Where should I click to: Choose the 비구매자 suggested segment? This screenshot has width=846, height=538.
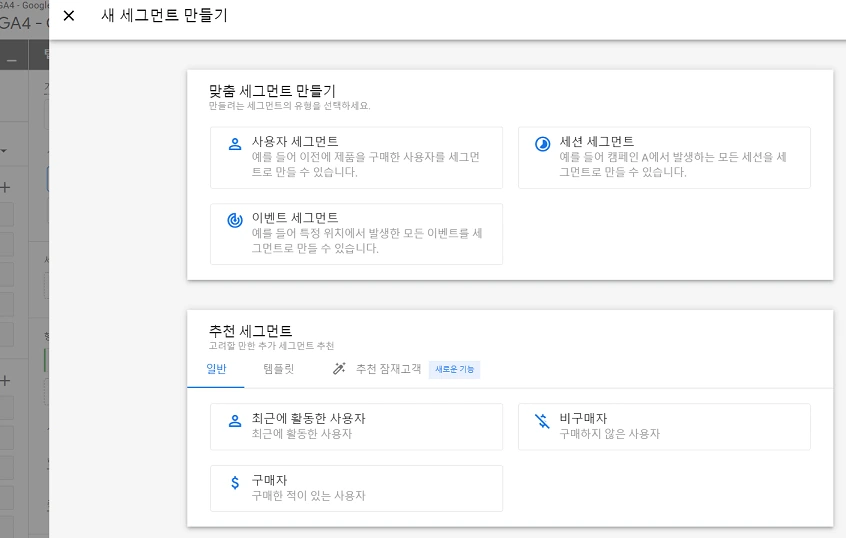tap(664, 427)
